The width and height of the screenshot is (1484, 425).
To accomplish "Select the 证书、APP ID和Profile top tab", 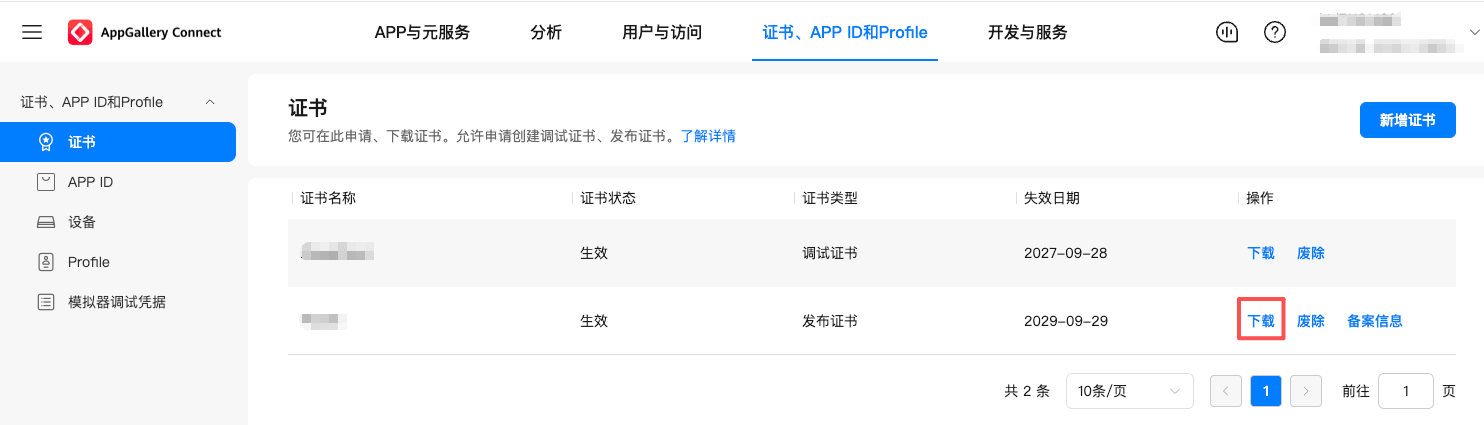I will [x=845, y=32].
